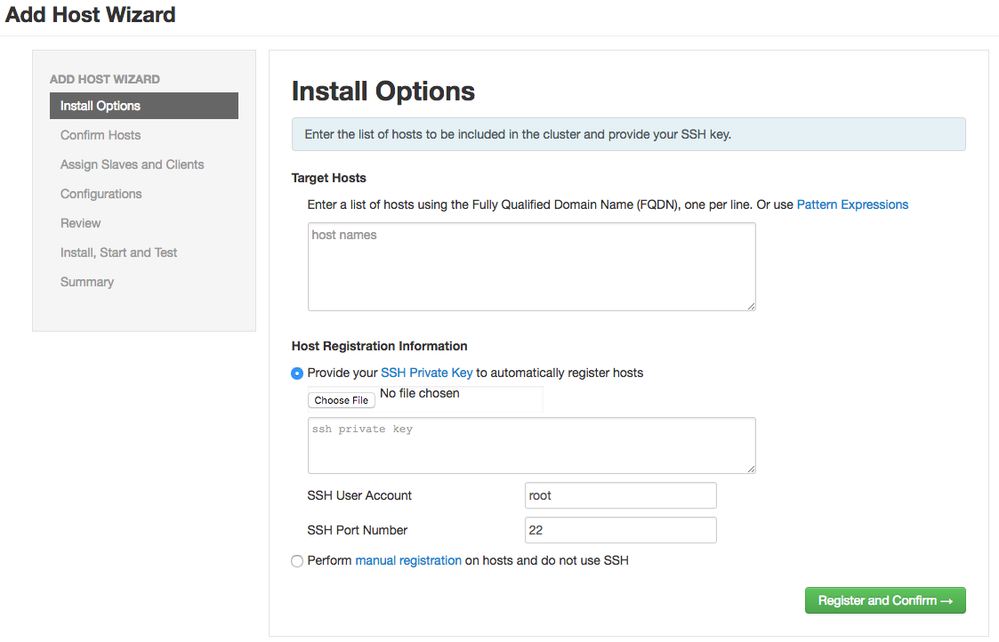The height and width of the screenshot is (642, 999).
Task: Open Assign Slaves and Clients step
Action: coord(132,164)
